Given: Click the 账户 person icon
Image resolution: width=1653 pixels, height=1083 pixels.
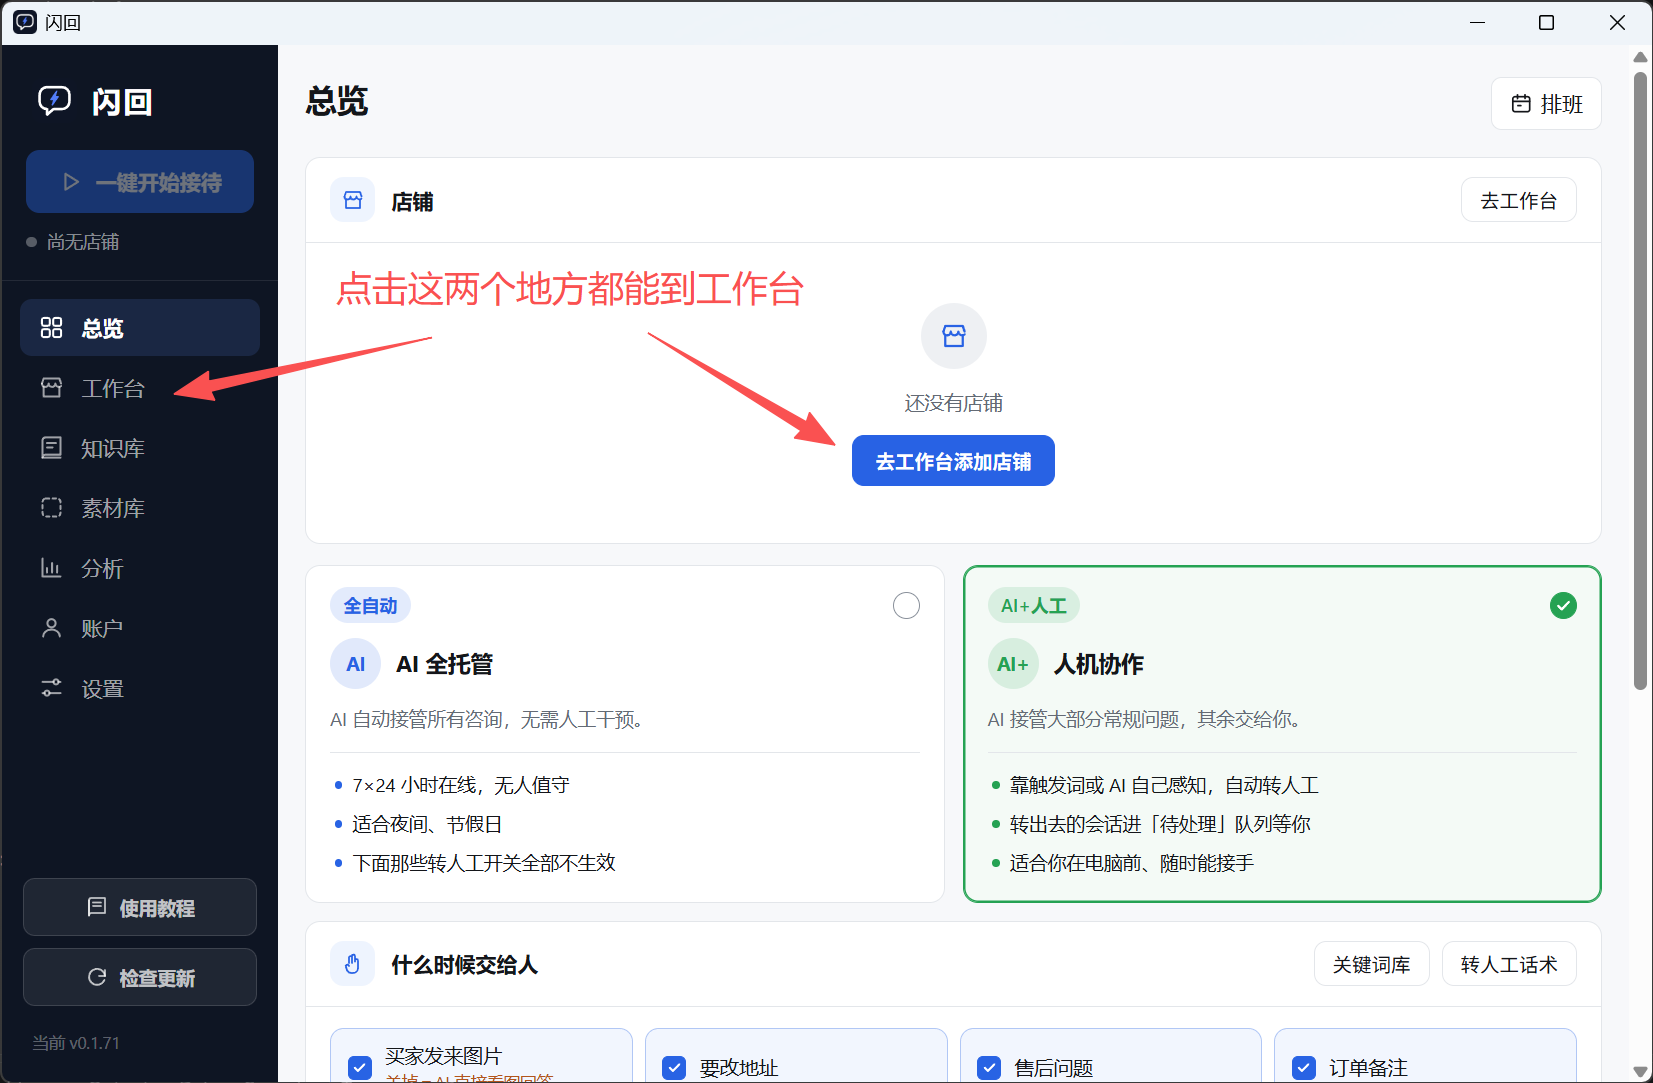Looking at the screenshot, I should point(51,628).
